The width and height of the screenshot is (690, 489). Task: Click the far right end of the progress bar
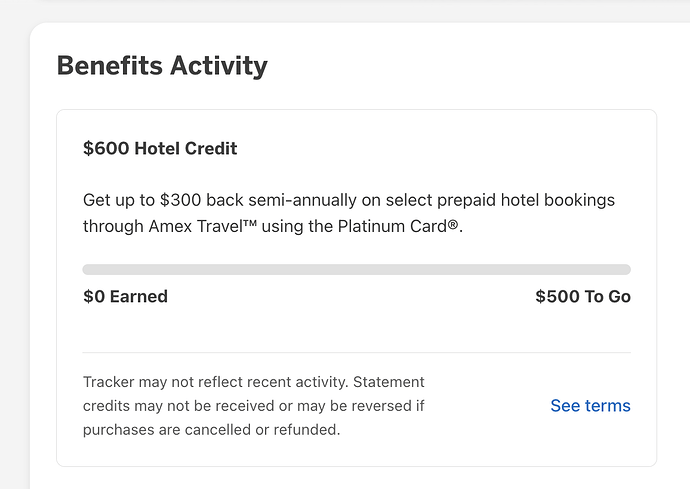[x=626, y=269]
